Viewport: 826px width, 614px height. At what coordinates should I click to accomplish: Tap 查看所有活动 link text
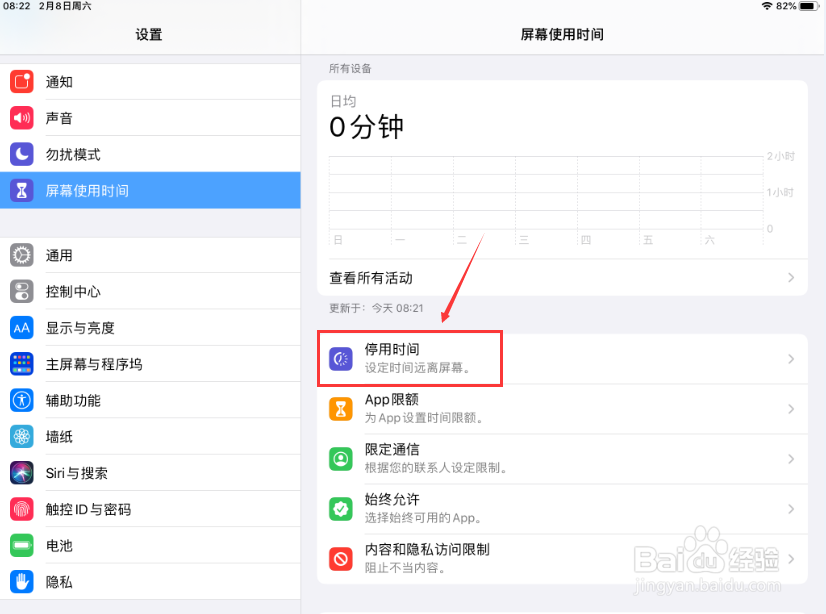371,278
